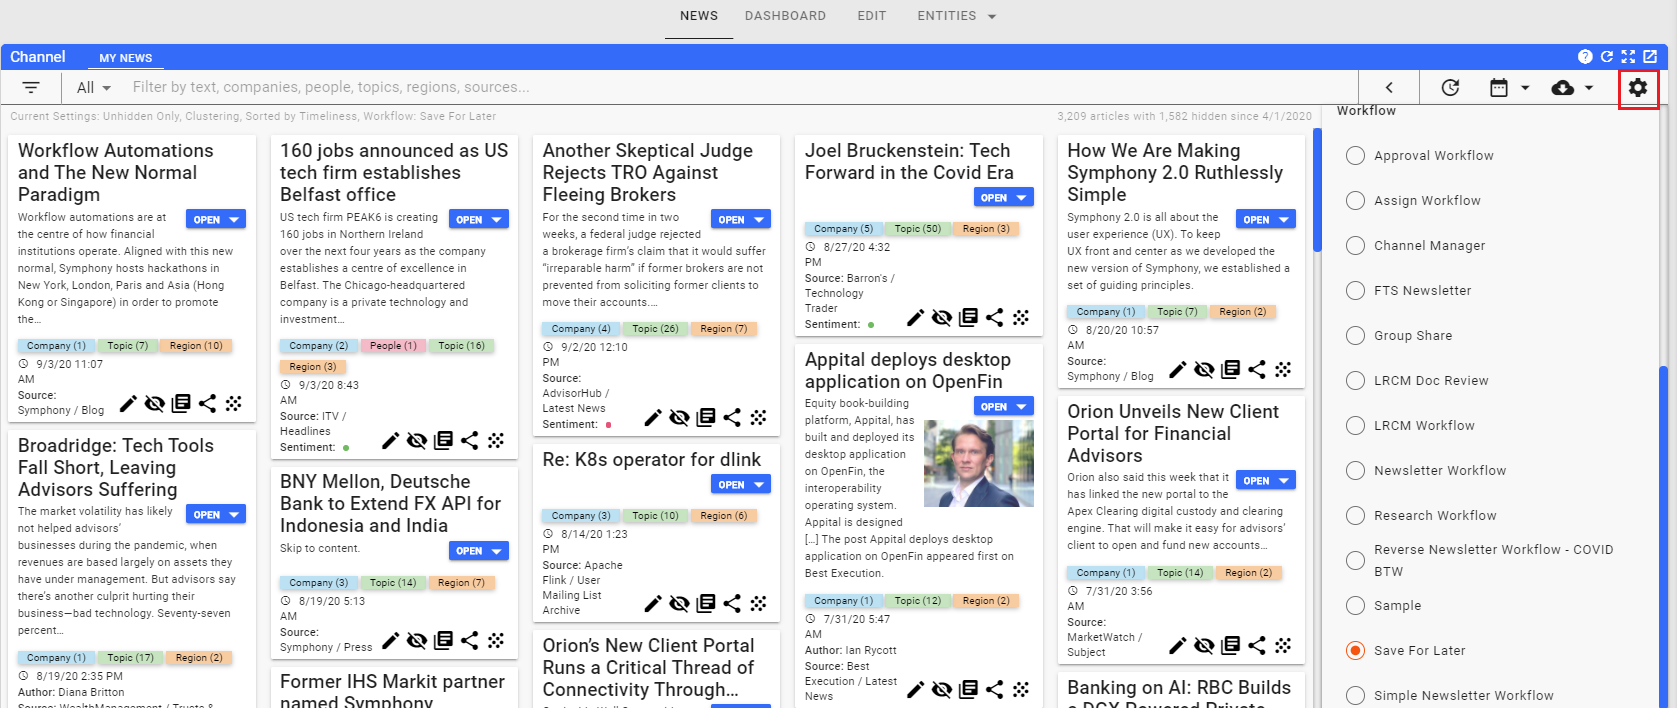Select the Save For Later radio button

1356,651
